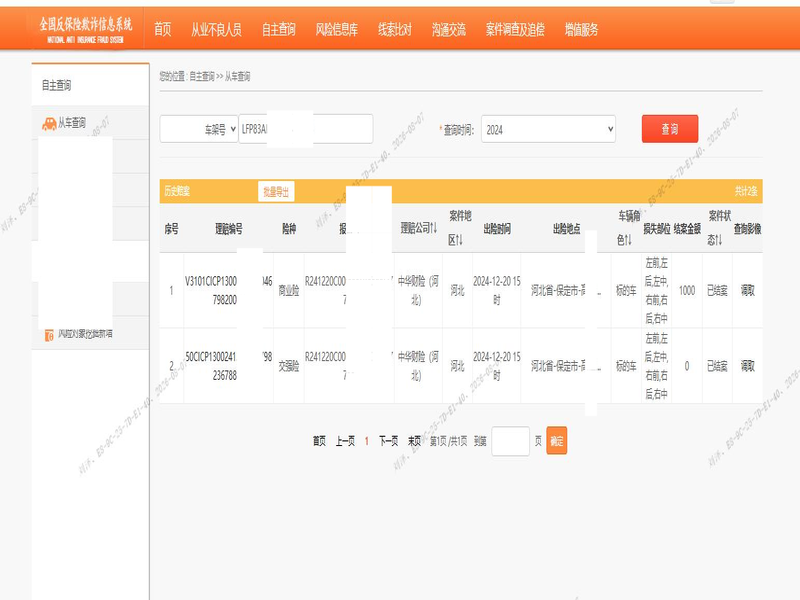Select 风险对象挖掘 sidebar item
The height and width of the screenshot is (600, 800).
click(85, 334)
